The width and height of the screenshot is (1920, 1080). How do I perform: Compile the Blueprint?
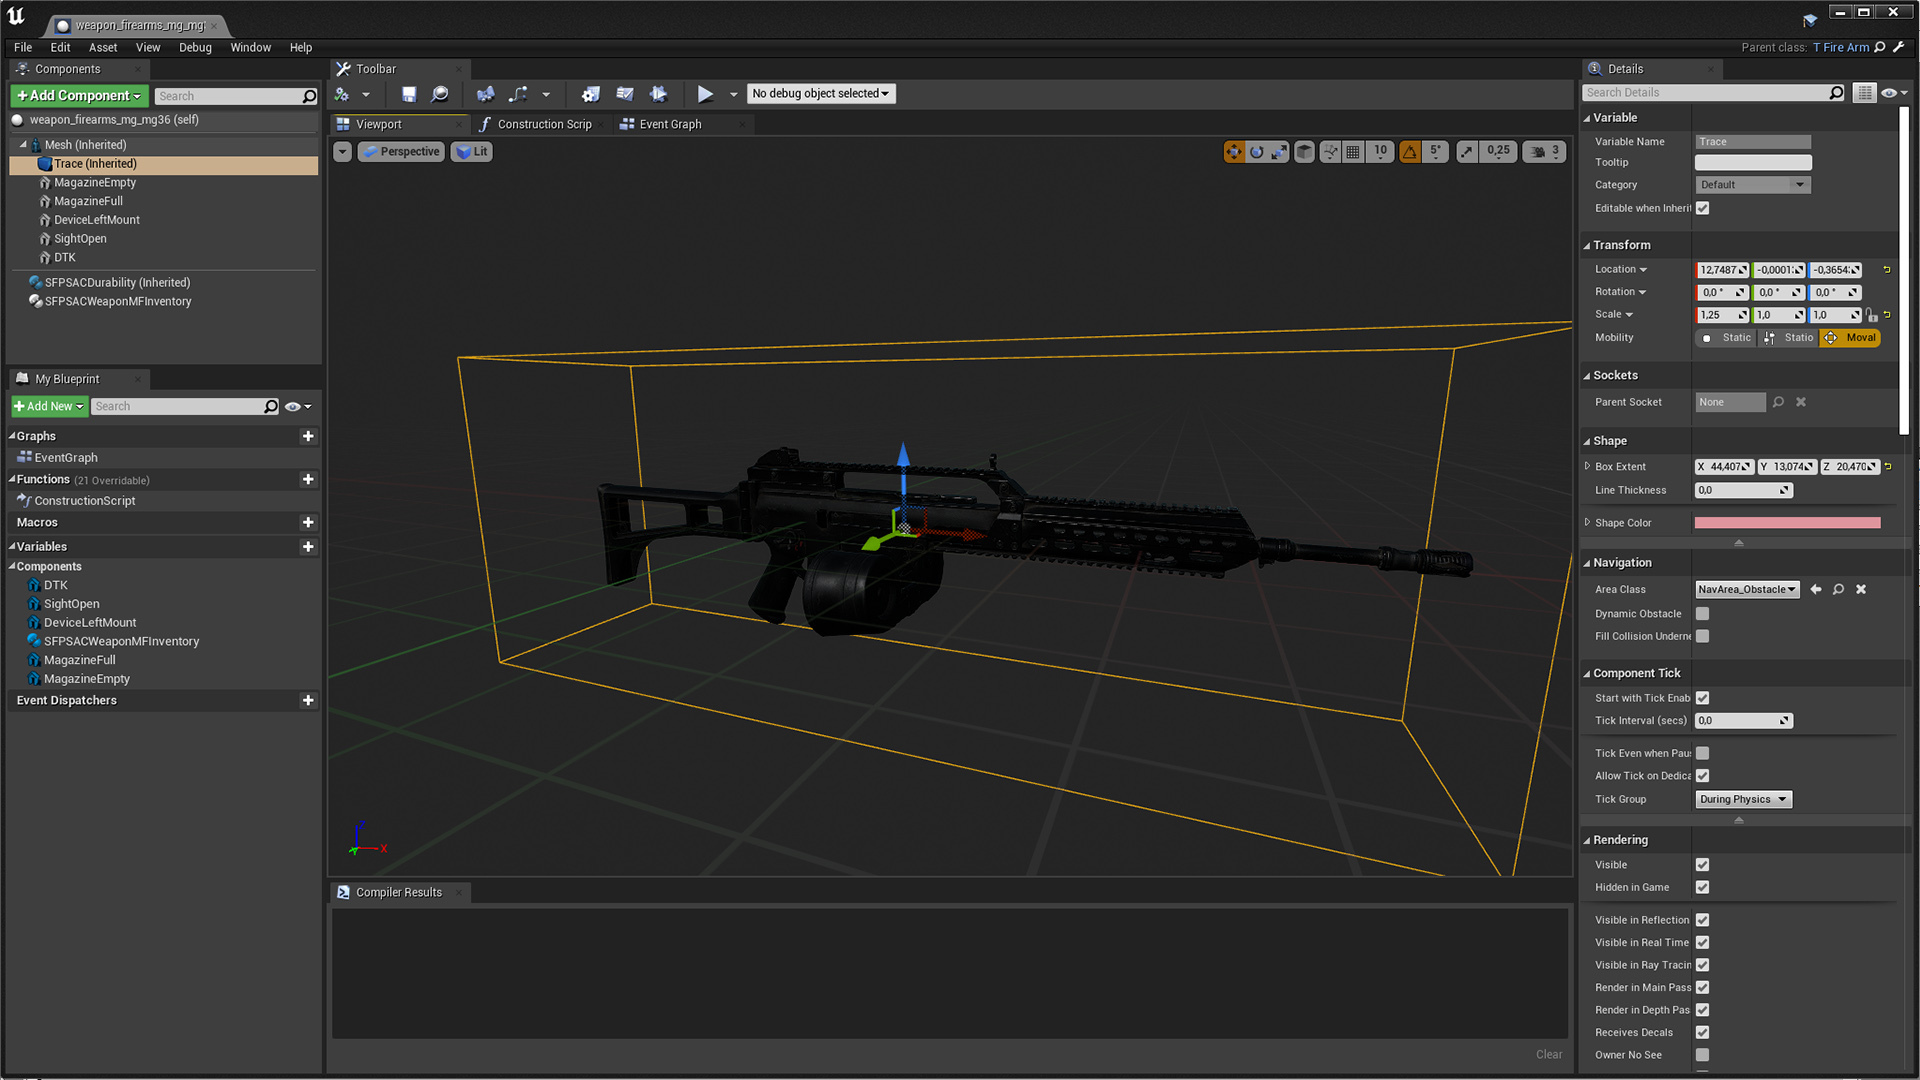pyautogui.click(x=347, y=93)
